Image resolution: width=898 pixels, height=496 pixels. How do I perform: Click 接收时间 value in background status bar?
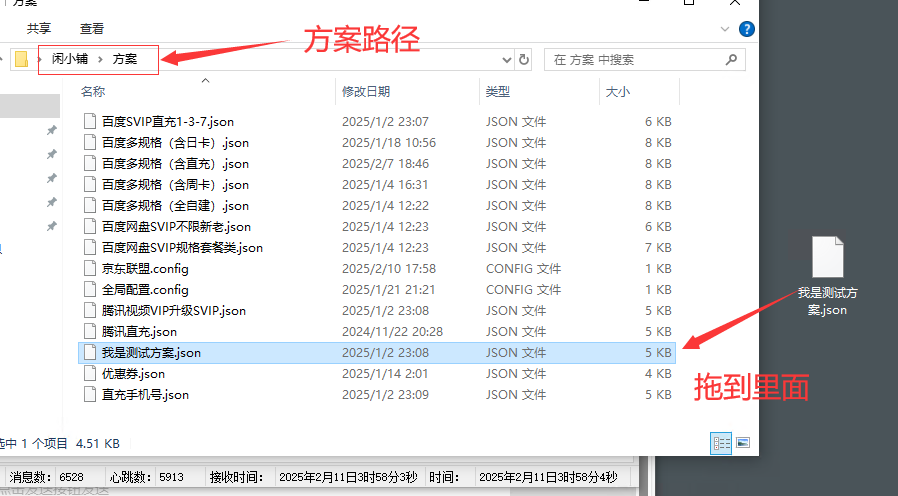348,477
